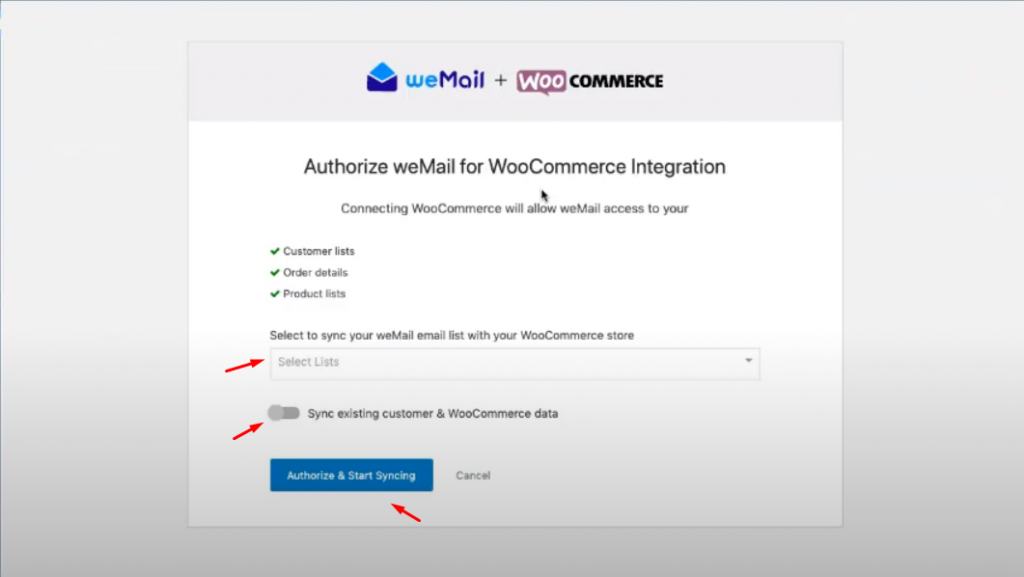
Task: Click the Customer lists permission item
Action: click(x=312, y=251)
